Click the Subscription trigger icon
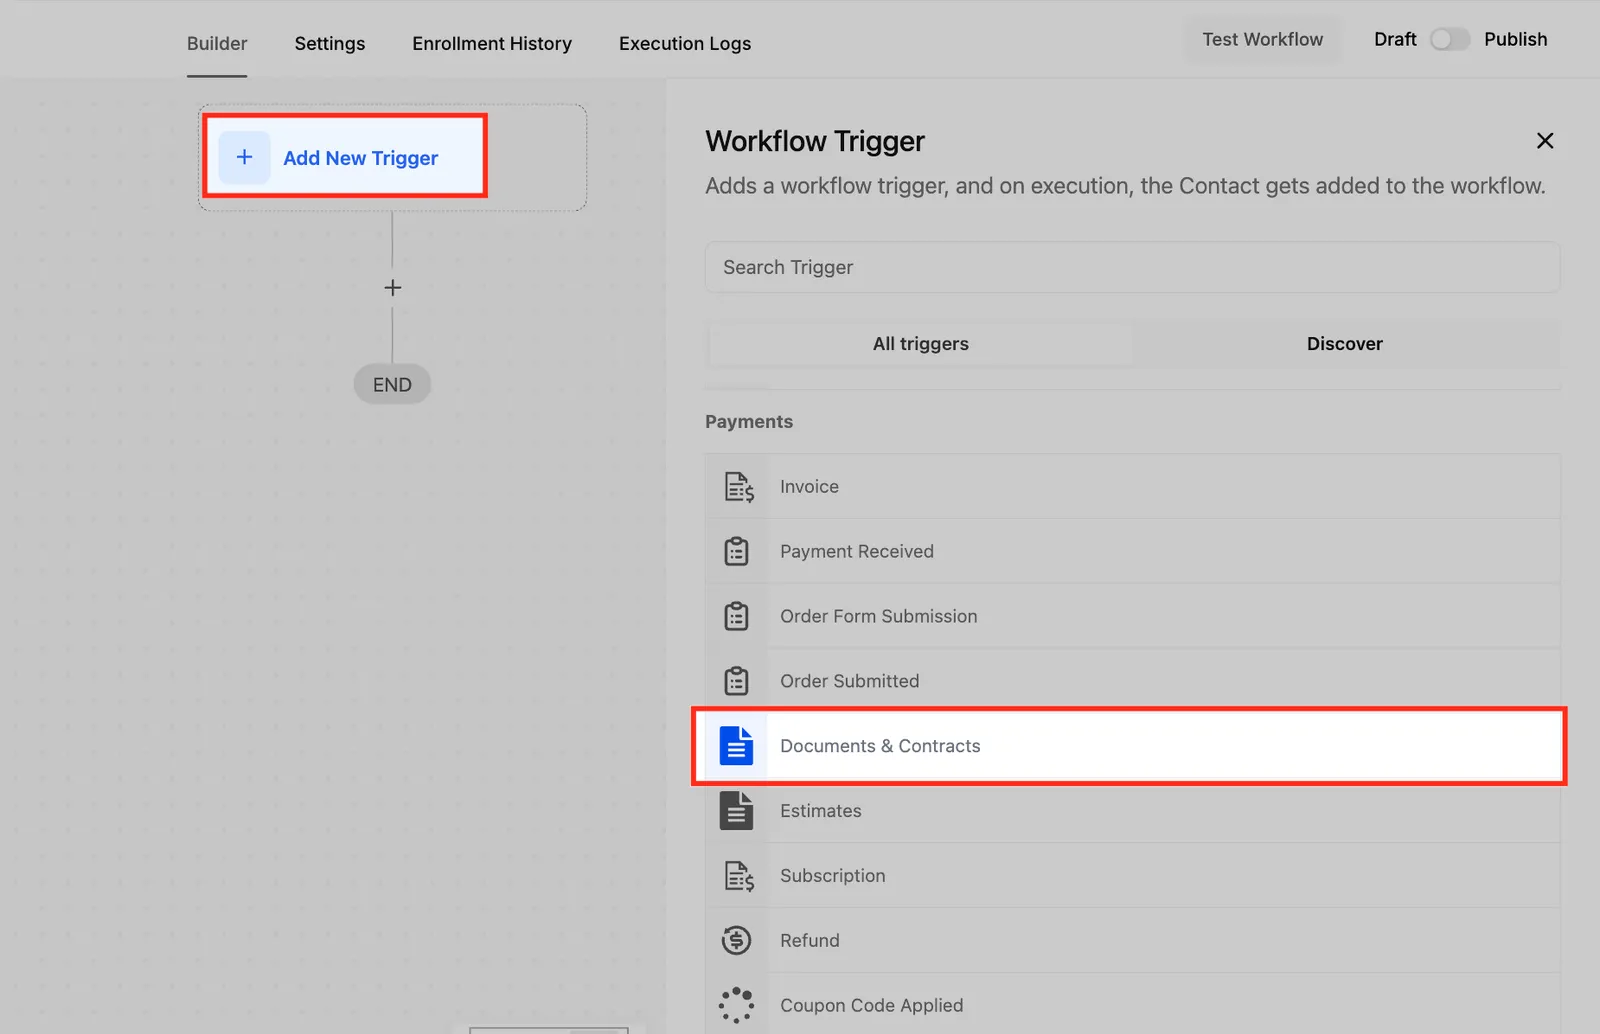Screen dimensions: 1600x1034 (738, 876)
